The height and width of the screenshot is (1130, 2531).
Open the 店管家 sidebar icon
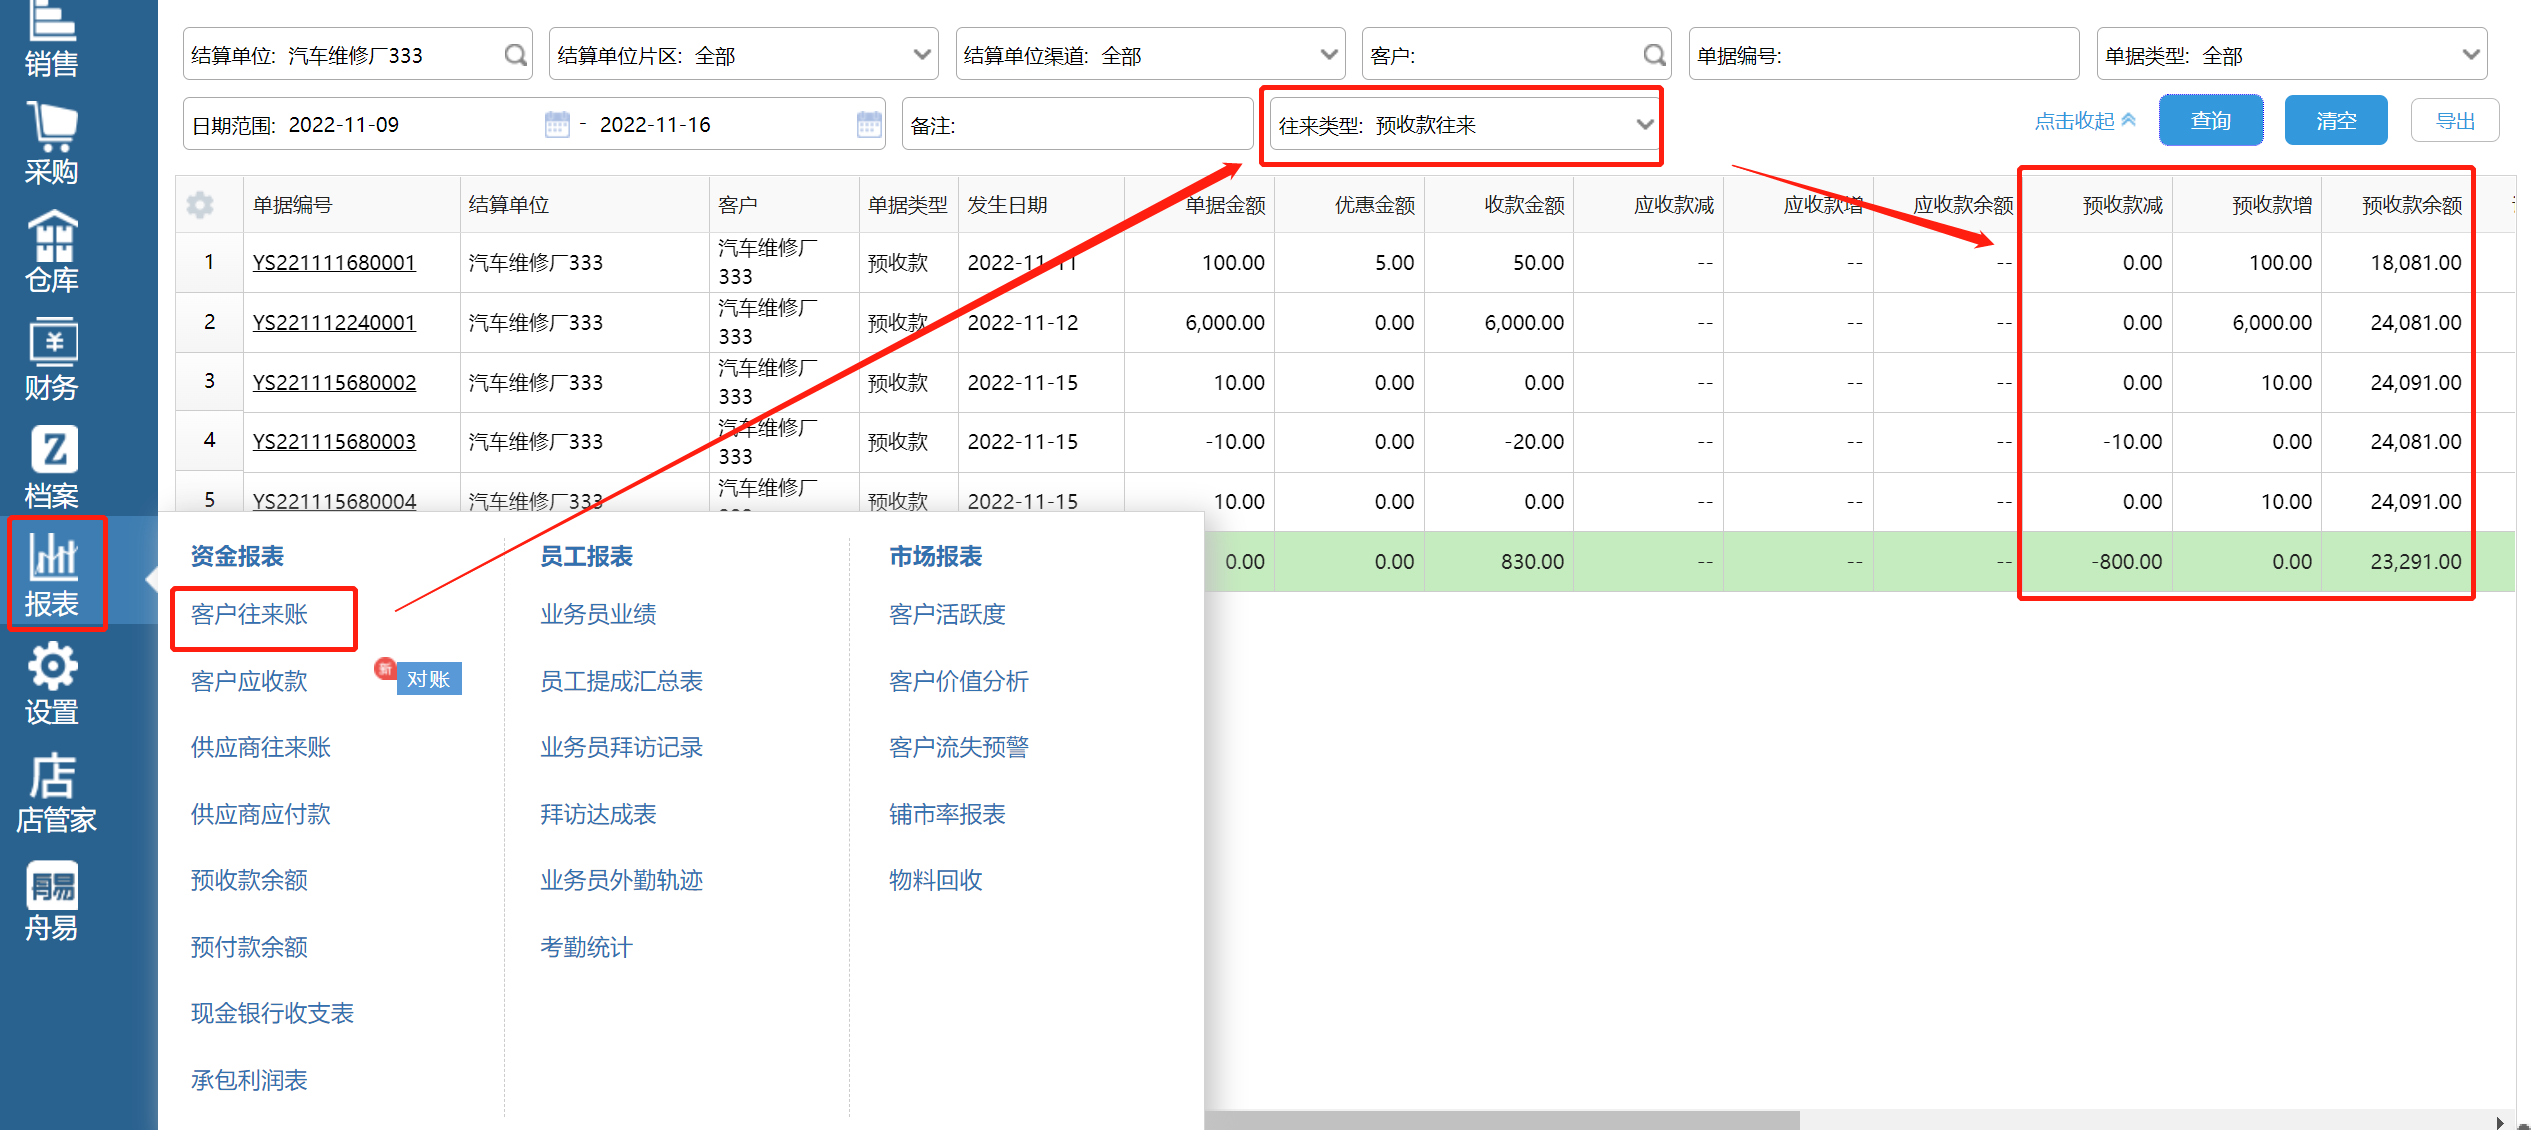[x=56, y=792]
